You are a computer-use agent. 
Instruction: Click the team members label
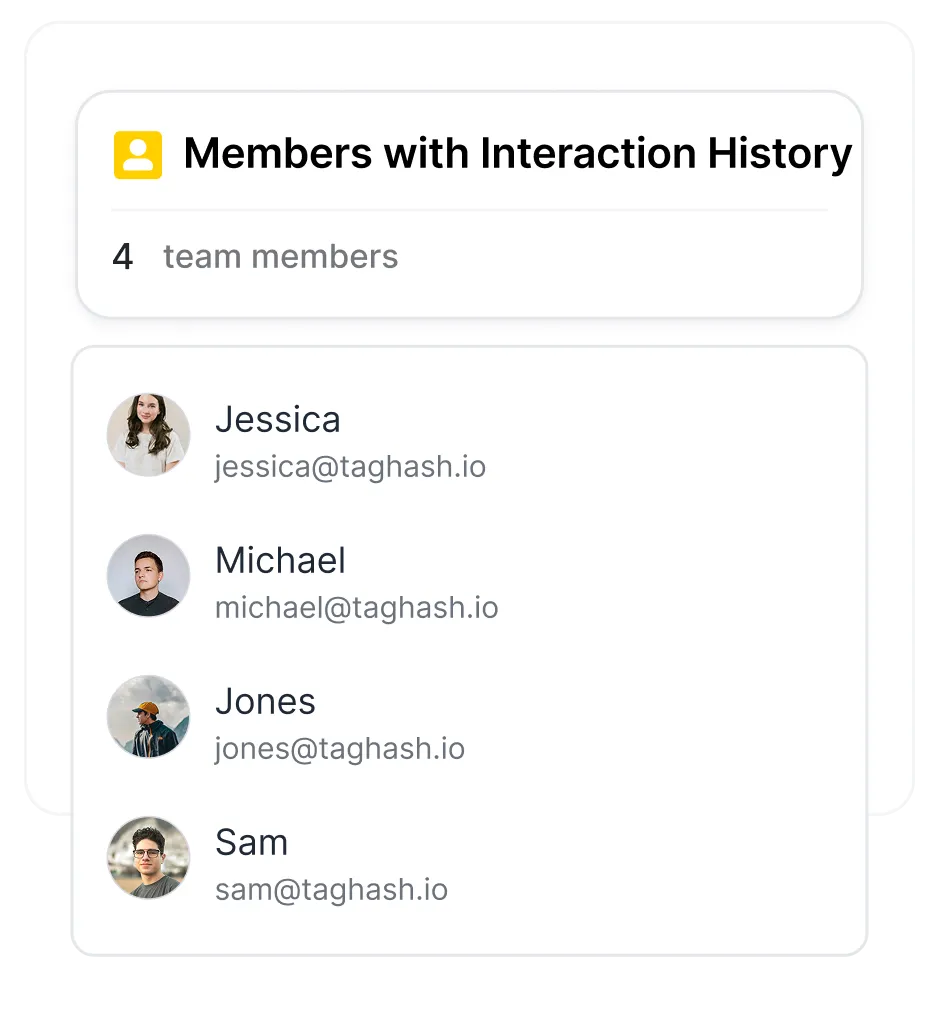click(x=281, y=257)
